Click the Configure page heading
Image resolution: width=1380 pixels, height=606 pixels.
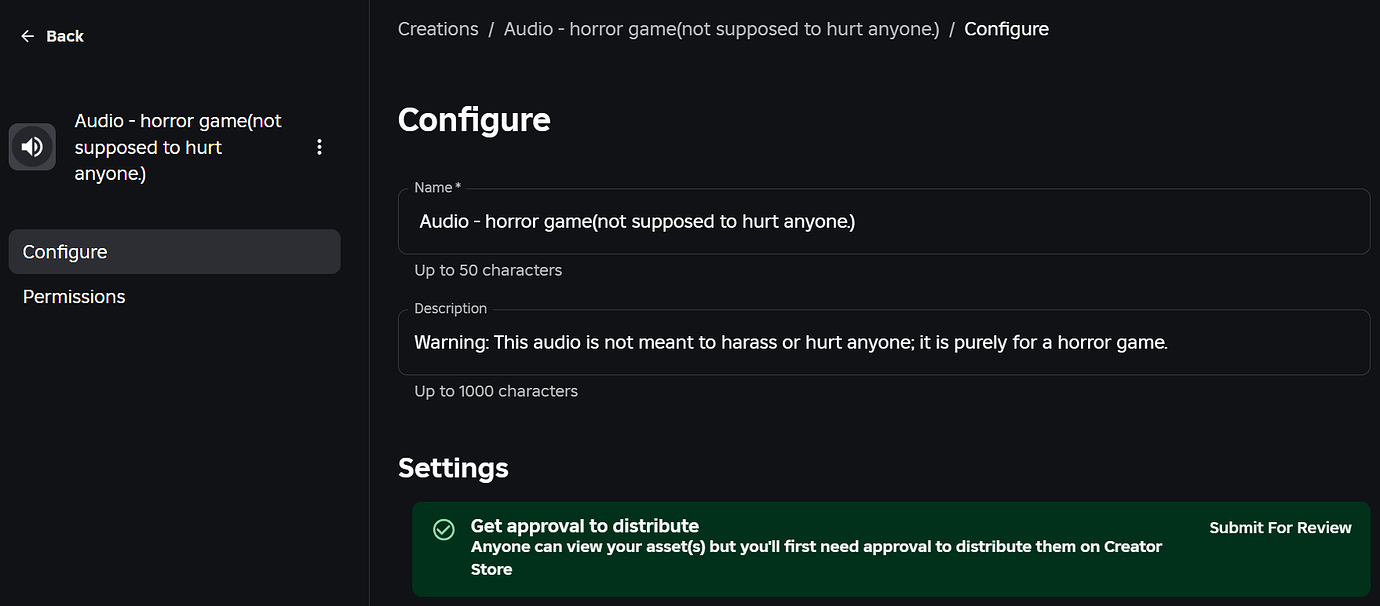(474, 119)
